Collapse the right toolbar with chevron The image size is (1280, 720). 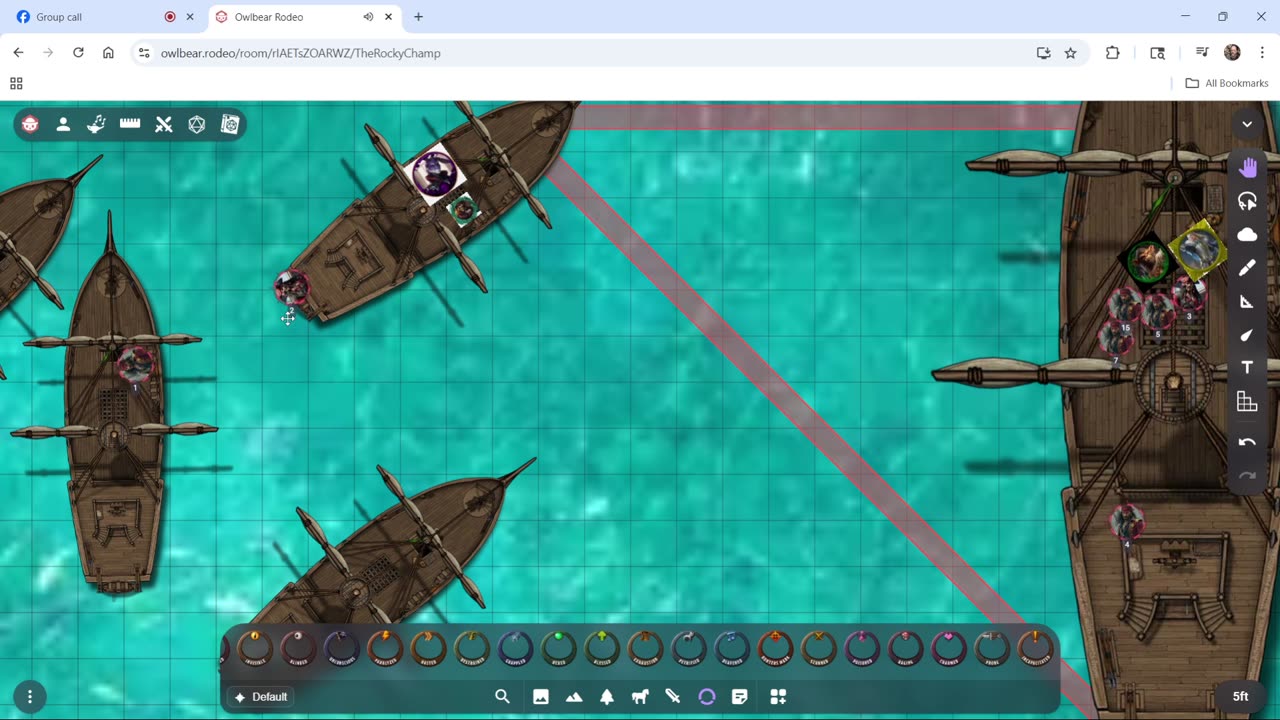(1247, 124)
